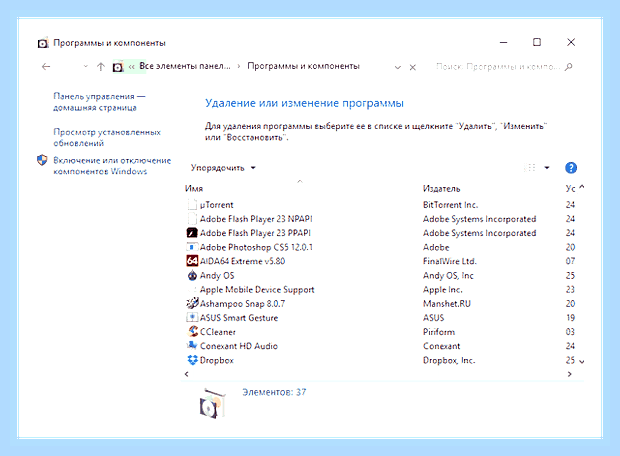620x456 pixels.
Task: Click the Все элементы панели breadcrumb
Action: (x=185, y=66)
